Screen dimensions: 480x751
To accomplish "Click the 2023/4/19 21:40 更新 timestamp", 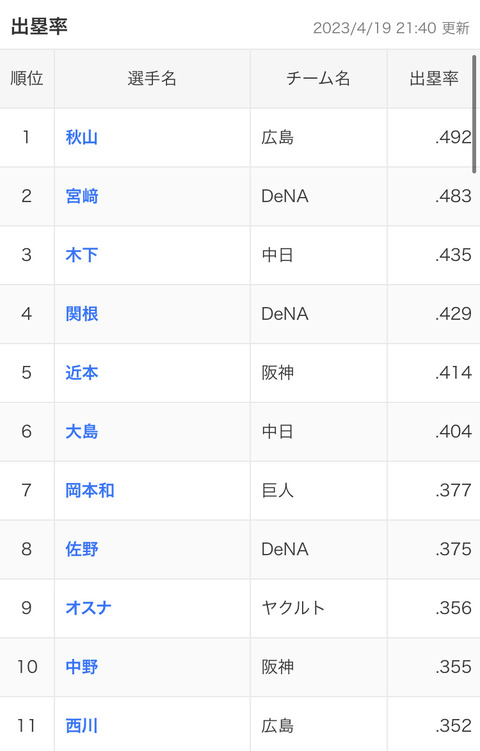I will coord(391,28).
